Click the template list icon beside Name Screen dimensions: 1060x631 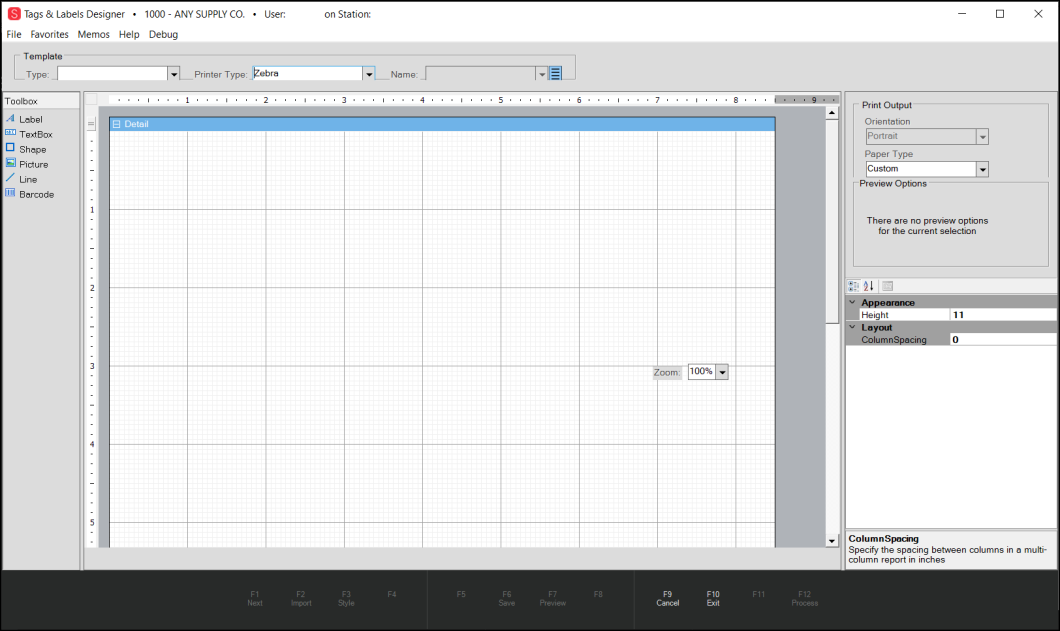click(x=556, y=74)
